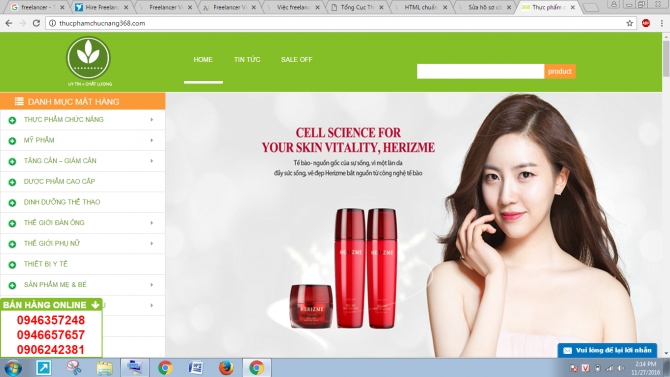Click phone number 0946657657
The height and width of the screenshot is (377, 670).
(51, 335)
